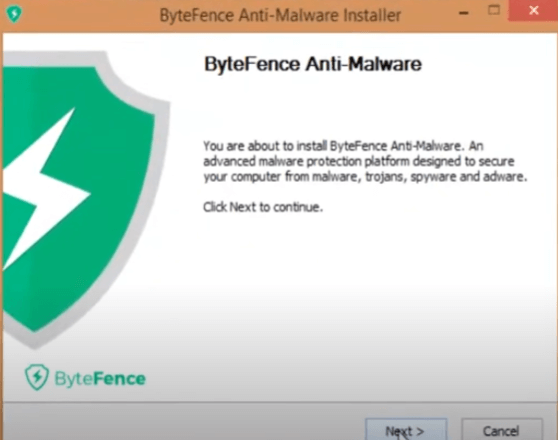Maximize the installer window

(x=494, y=11)
